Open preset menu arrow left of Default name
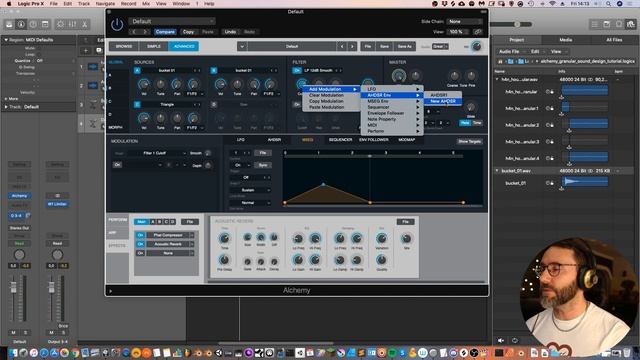Viewport: 640px width, 360px height. pos(242,47)
